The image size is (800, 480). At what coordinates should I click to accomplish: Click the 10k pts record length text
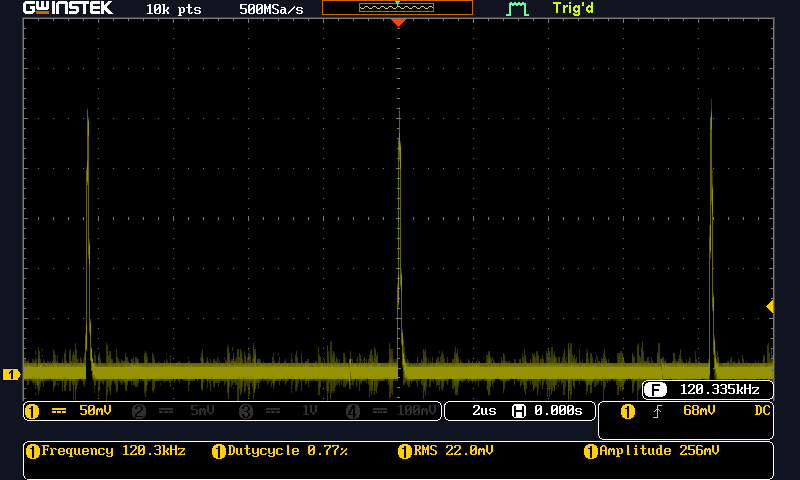point(173,9)
